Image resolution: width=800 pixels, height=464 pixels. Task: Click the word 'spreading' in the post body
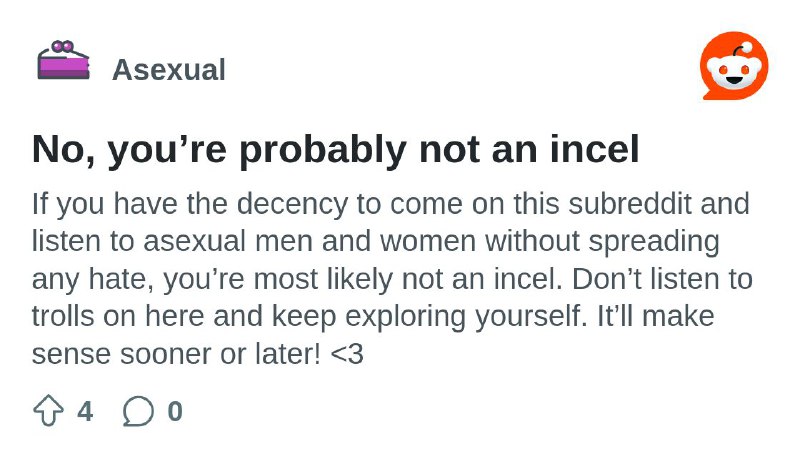point(654,242)
